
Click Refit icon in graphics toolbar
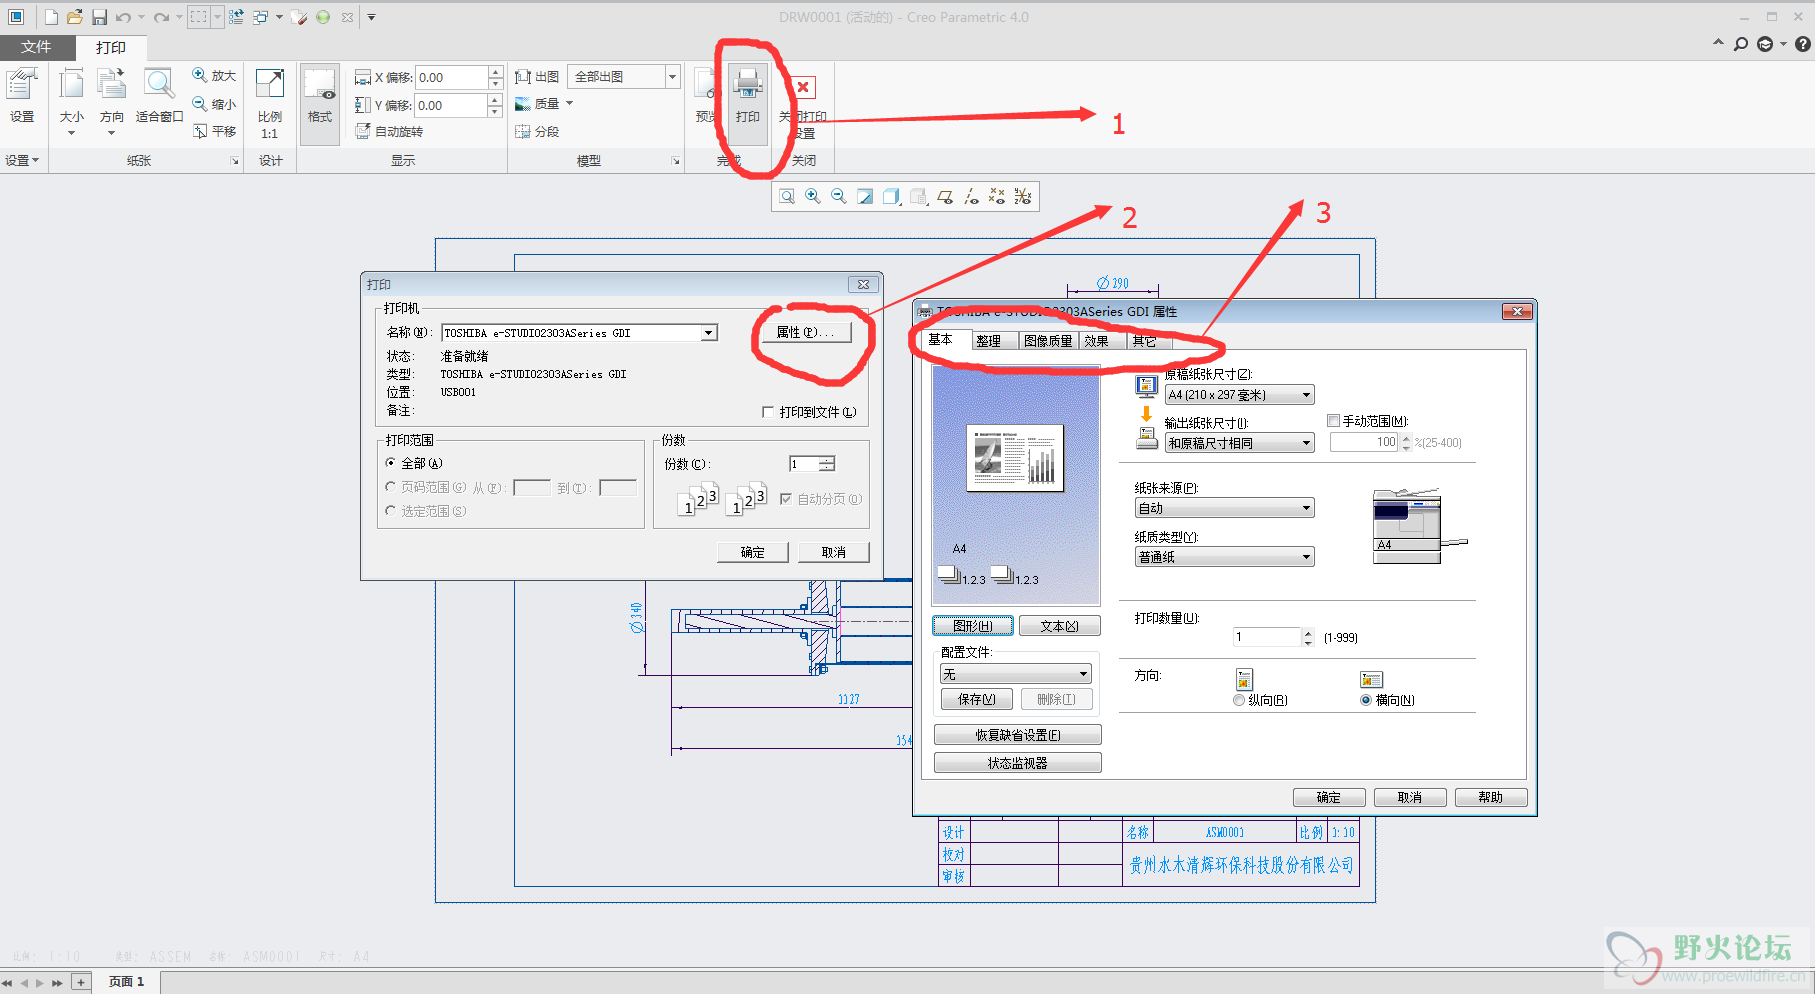[787, 197]
